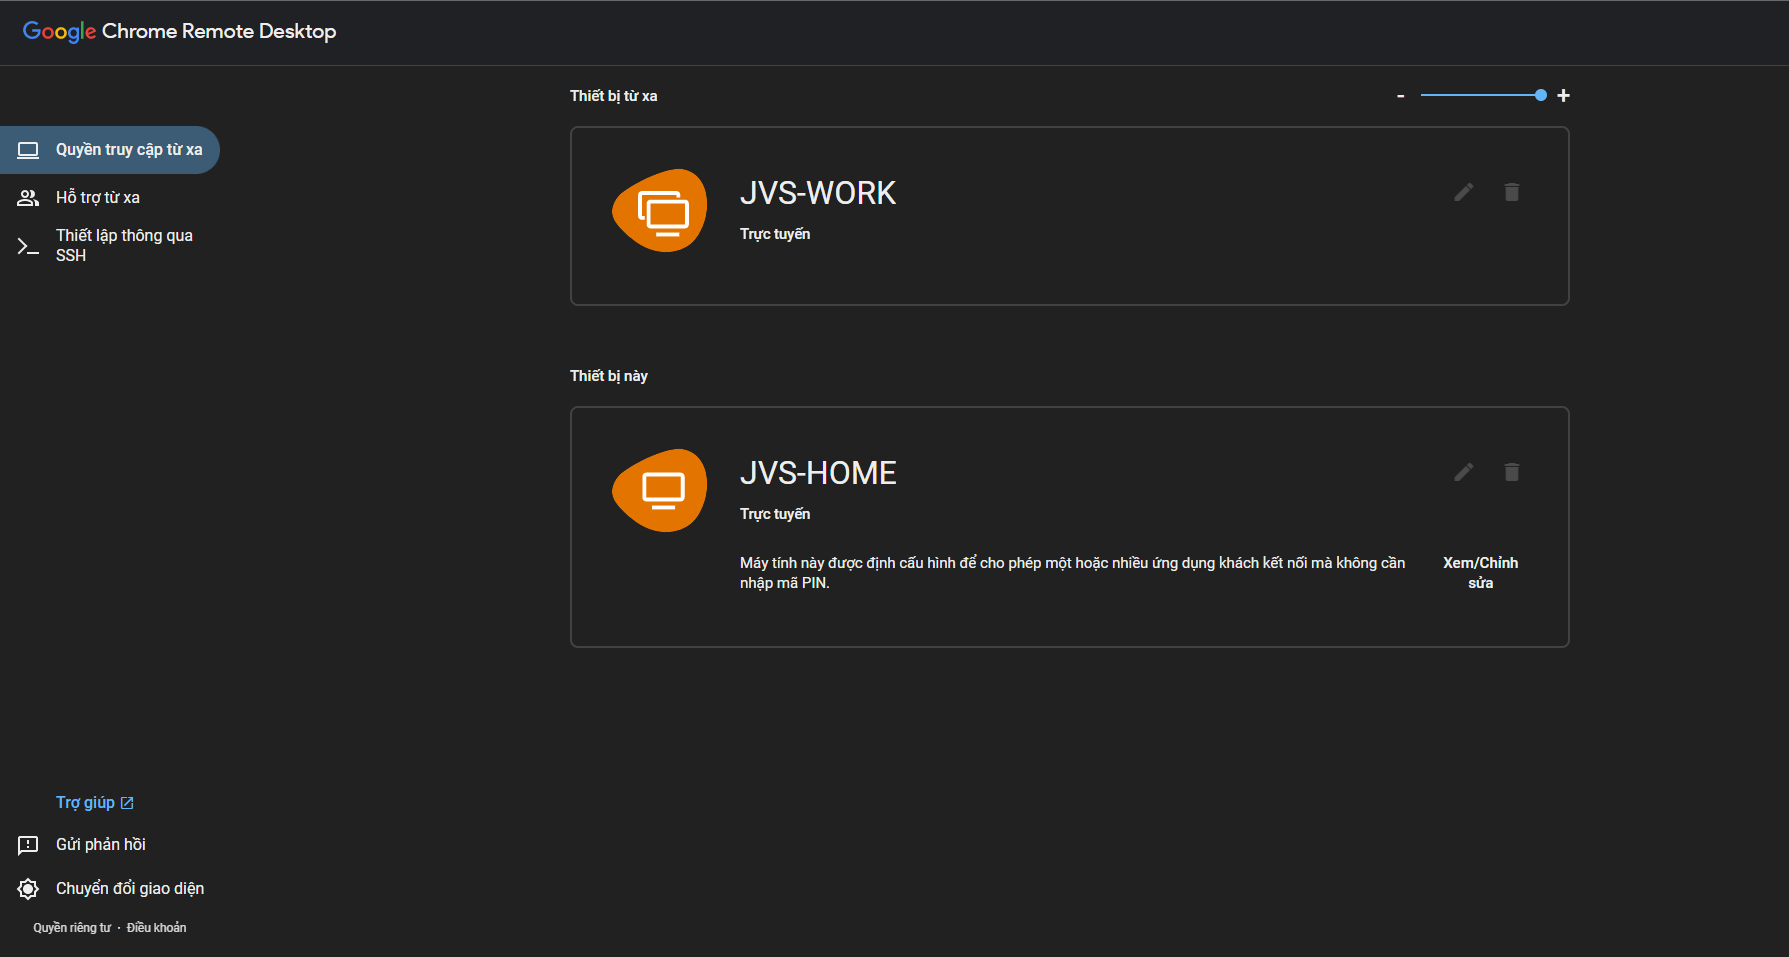Connect to the JVS-WORK device by clicking its name
Screen dimensions: 1789x957
tap(818, 193)
